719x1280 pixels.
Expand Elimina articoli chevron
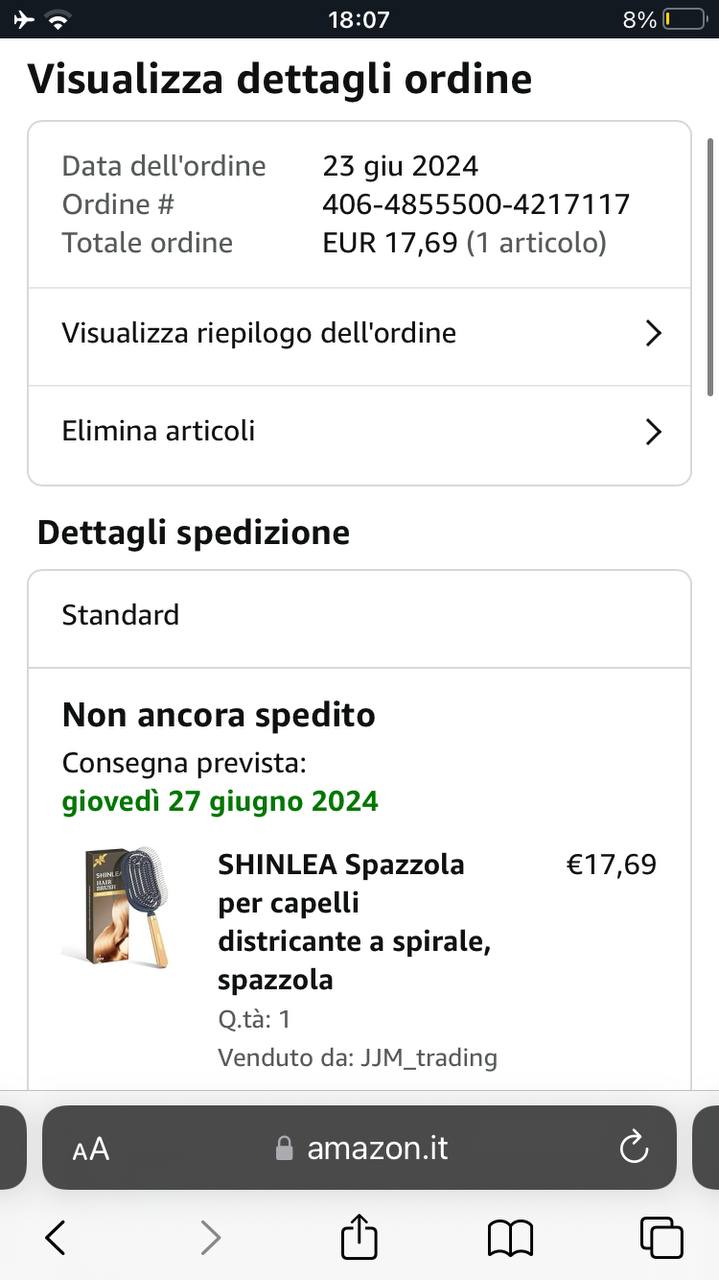653,432
